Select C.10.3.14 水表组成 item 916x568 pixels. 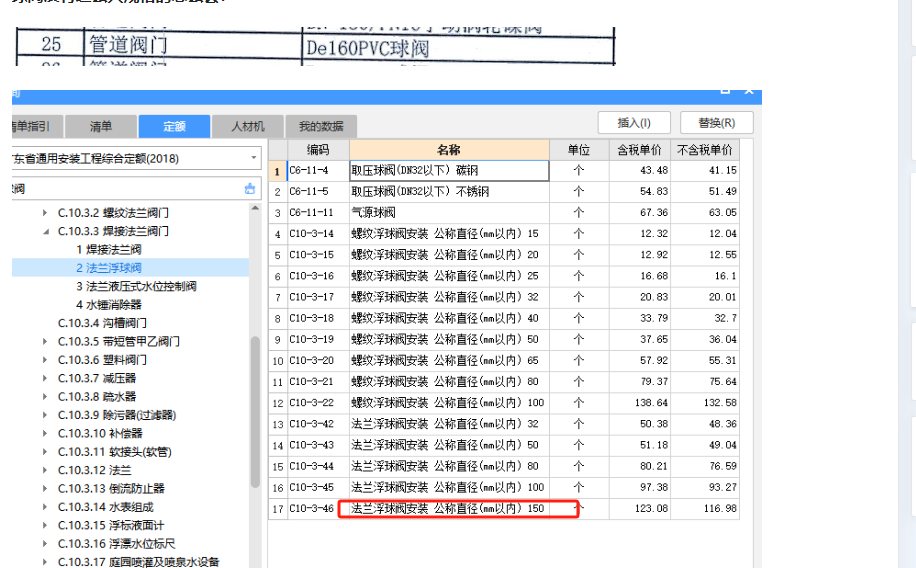tap(105, 507)
